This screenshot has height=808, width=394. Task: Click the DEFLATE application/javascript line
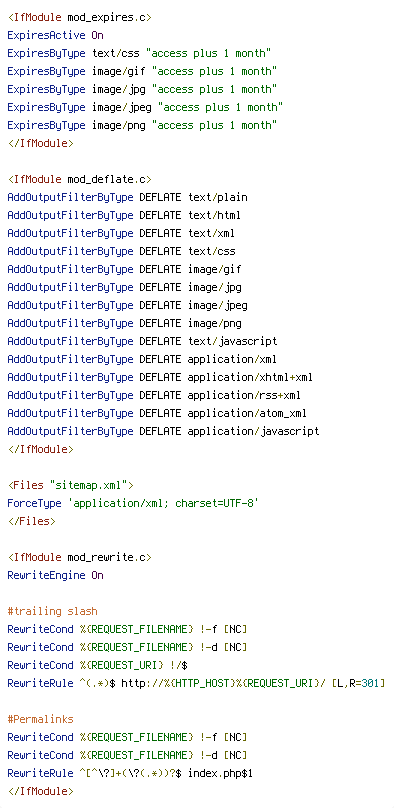click(163, 431)
